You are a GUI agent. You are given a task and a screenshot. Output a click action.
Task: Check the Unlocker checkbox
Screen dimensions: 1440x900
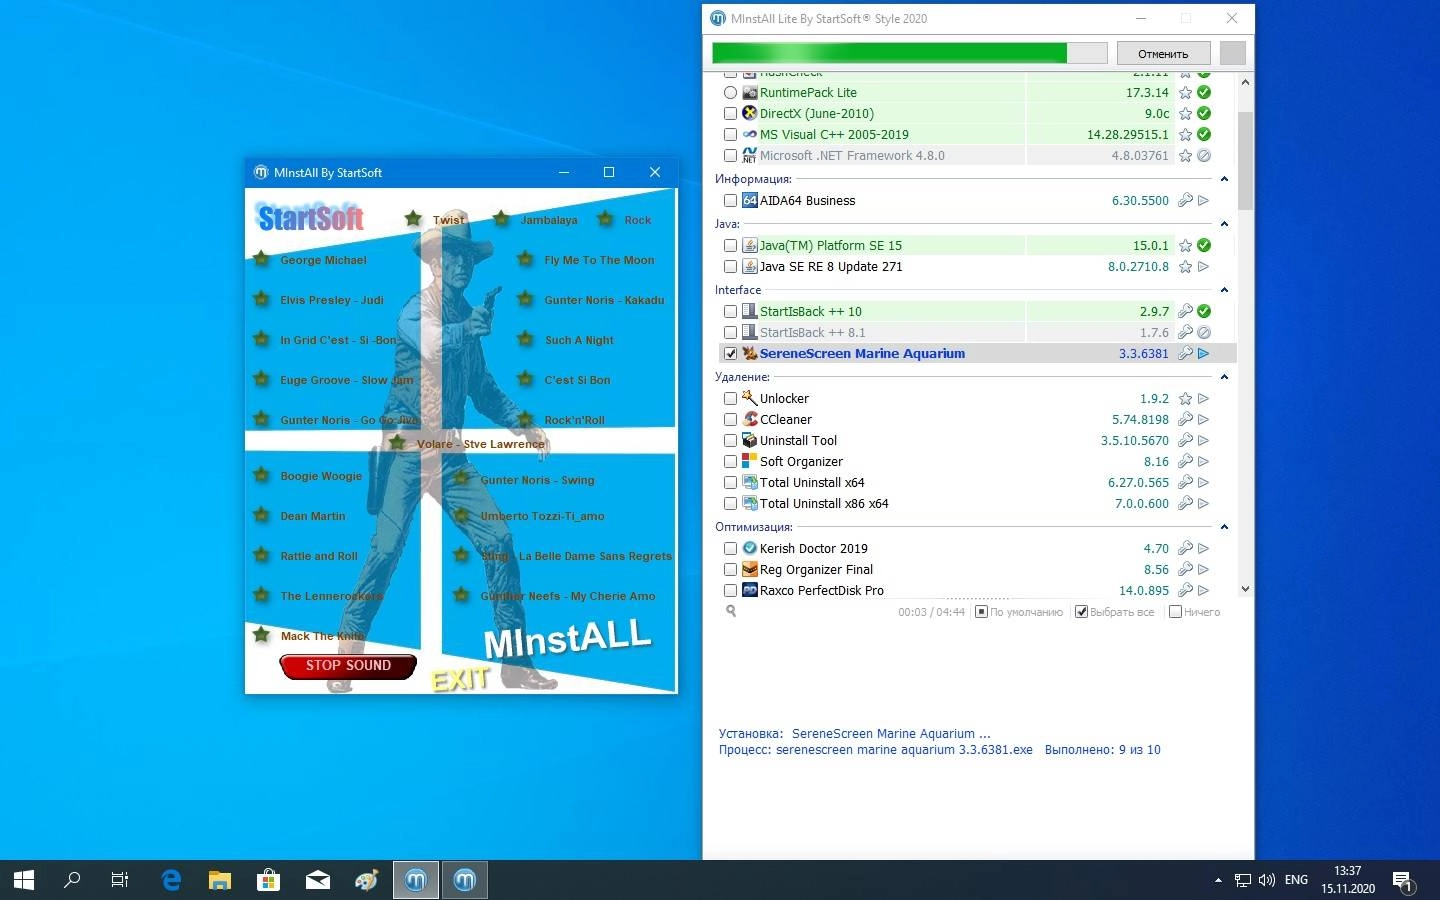pyautogui.click(x=730, y=399)
